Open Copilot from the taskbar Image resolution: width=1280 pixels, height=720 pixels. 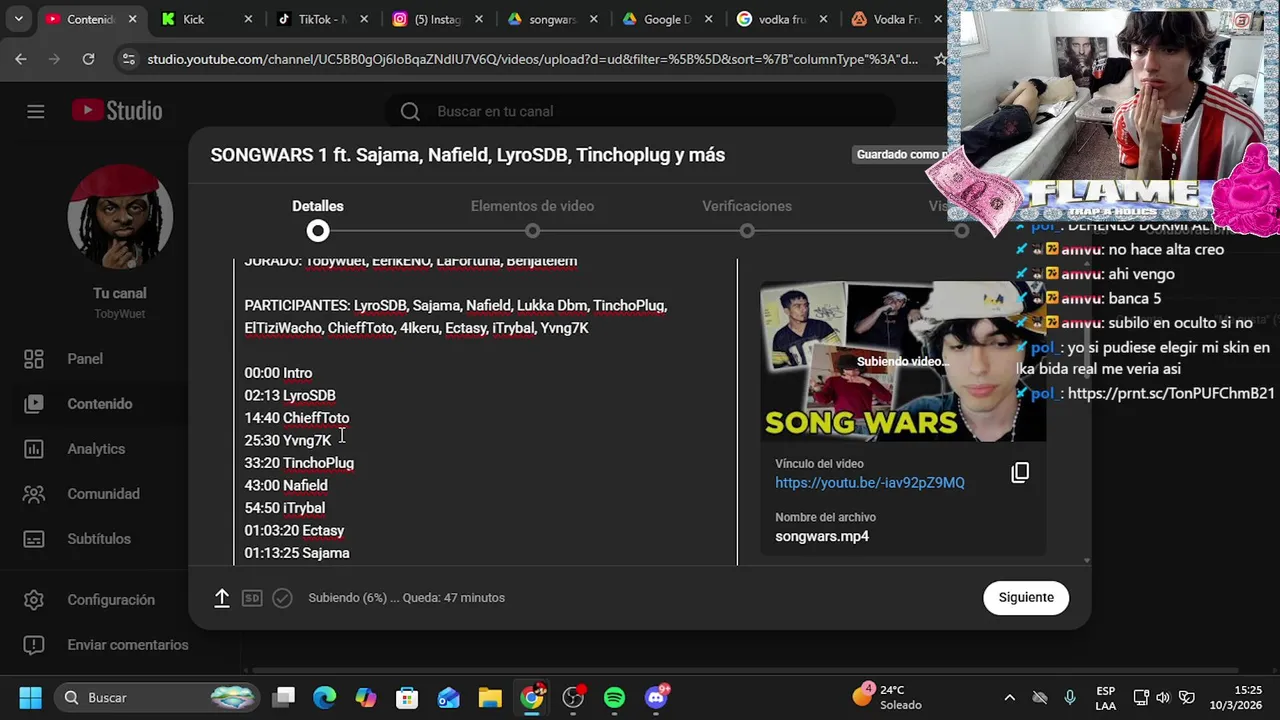(x=366, y=697)
